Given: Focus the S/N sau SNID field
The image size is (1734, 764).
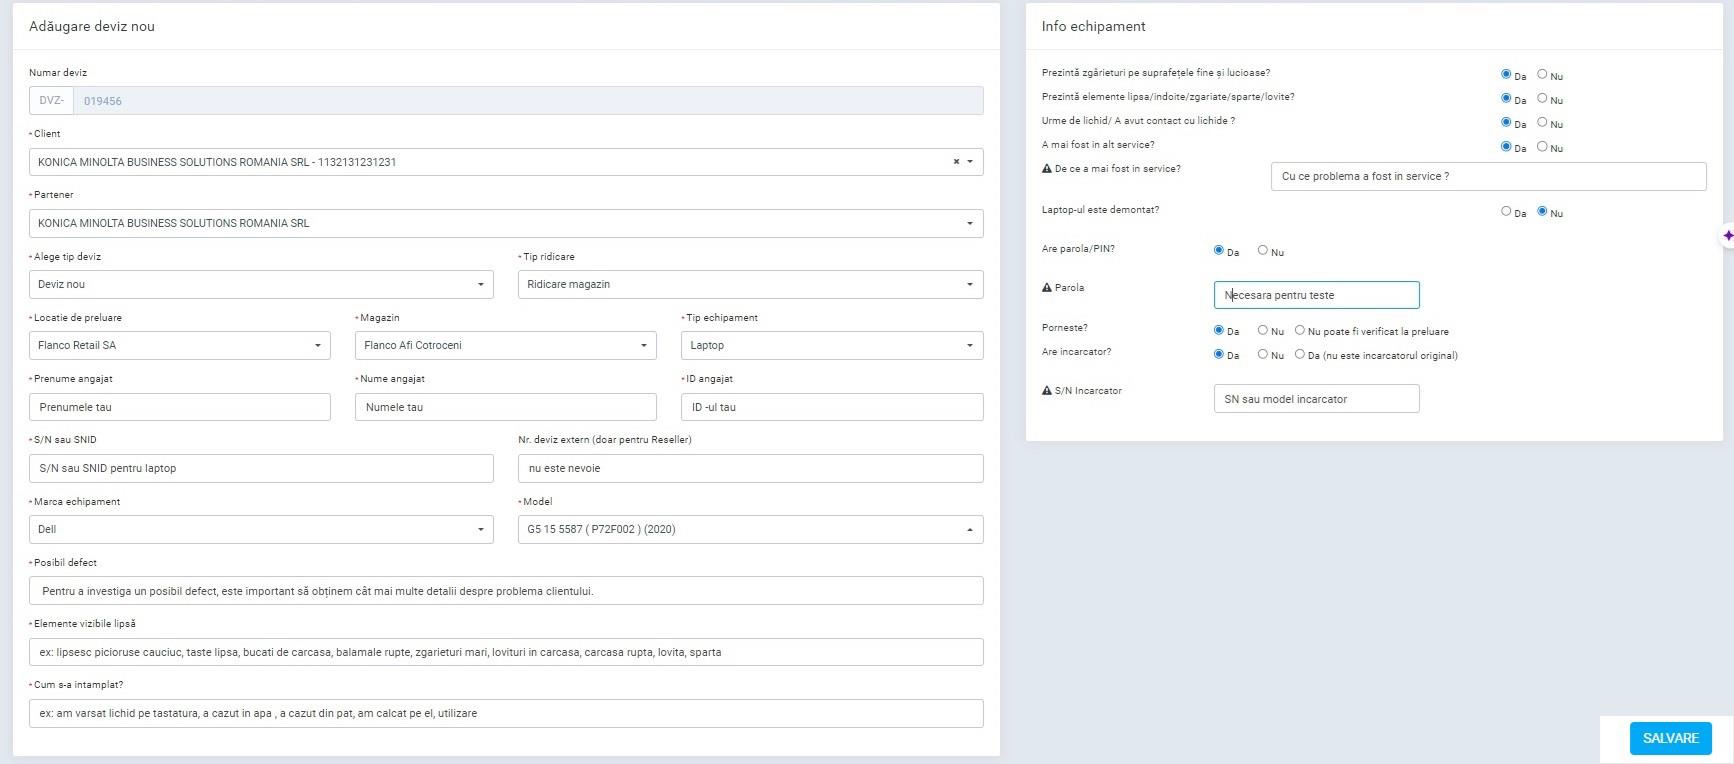Looking at the screenshot, I should point(261,469).
